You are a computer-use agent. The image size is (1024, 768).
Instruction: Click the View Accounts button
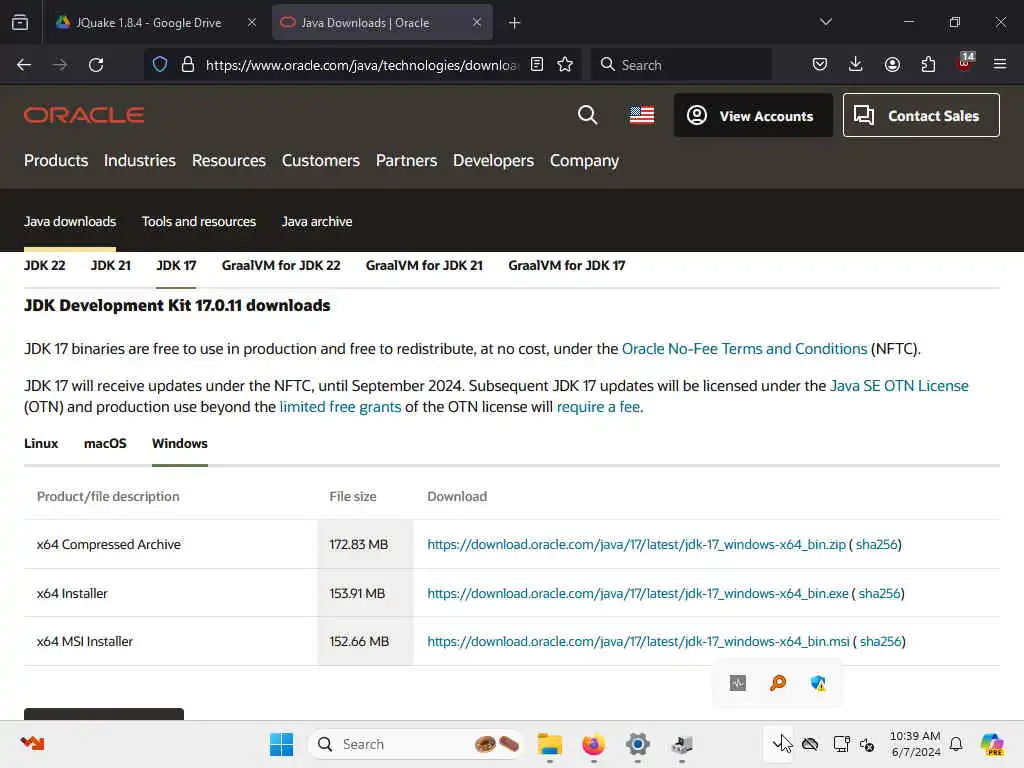pos(753,116)
